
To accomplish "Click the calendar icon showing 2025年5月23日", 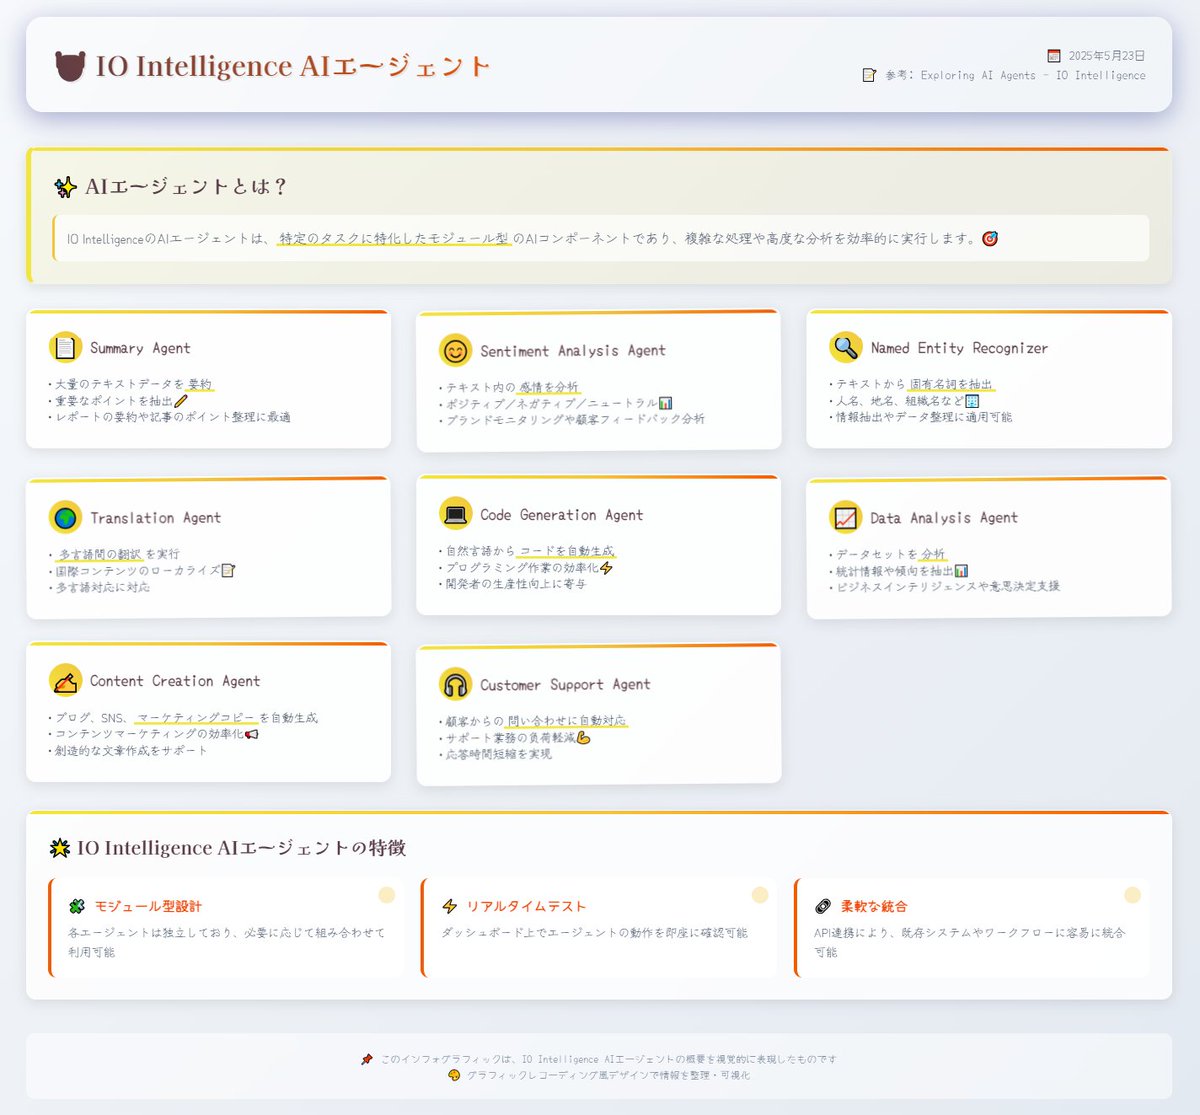I will click(1053, 56).
